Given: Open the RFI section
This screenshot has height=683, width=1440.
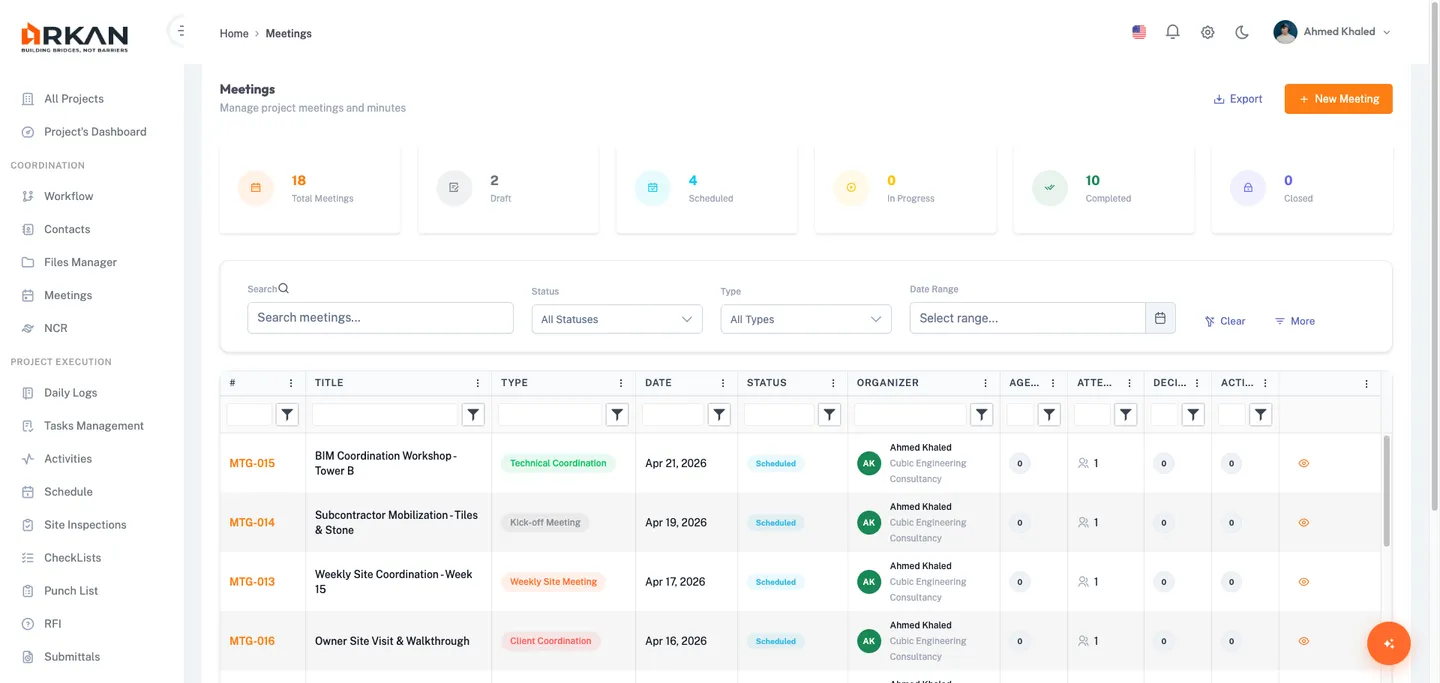Looking at the screenshot, I should (x=56, y=623).
